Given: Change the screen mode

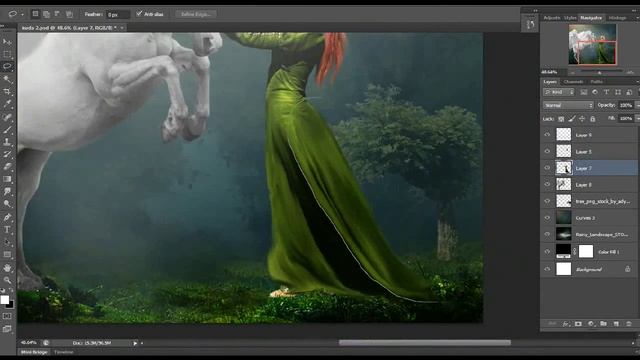Looking at the screenshot, I should coord(7,329).
